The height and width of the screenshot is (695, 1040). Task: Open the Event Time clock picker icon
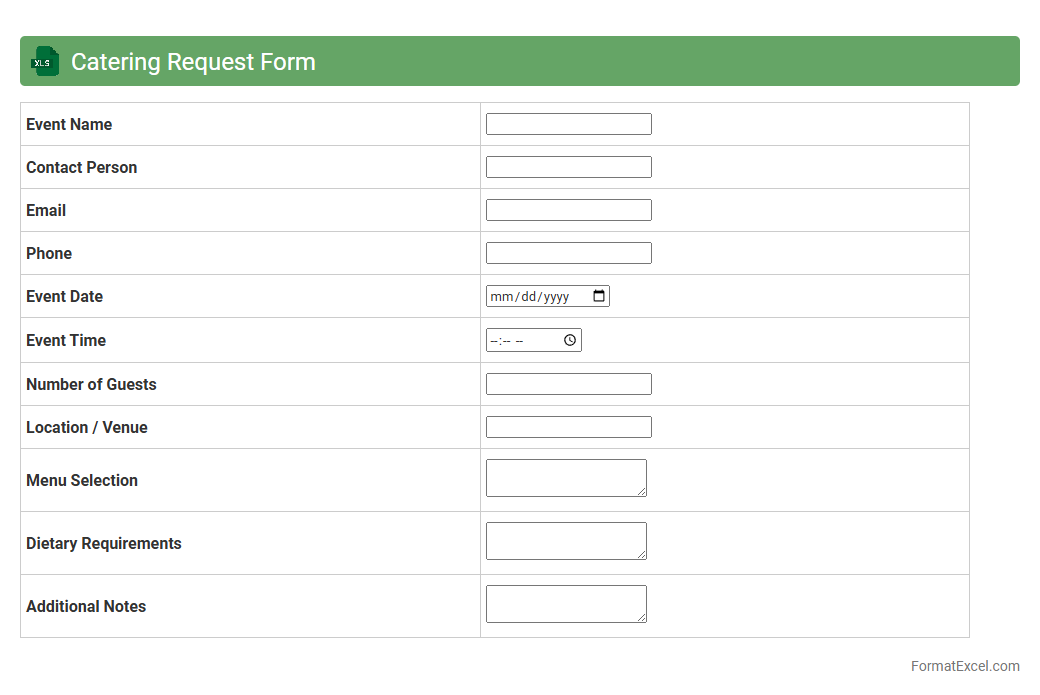click(570, 340)
